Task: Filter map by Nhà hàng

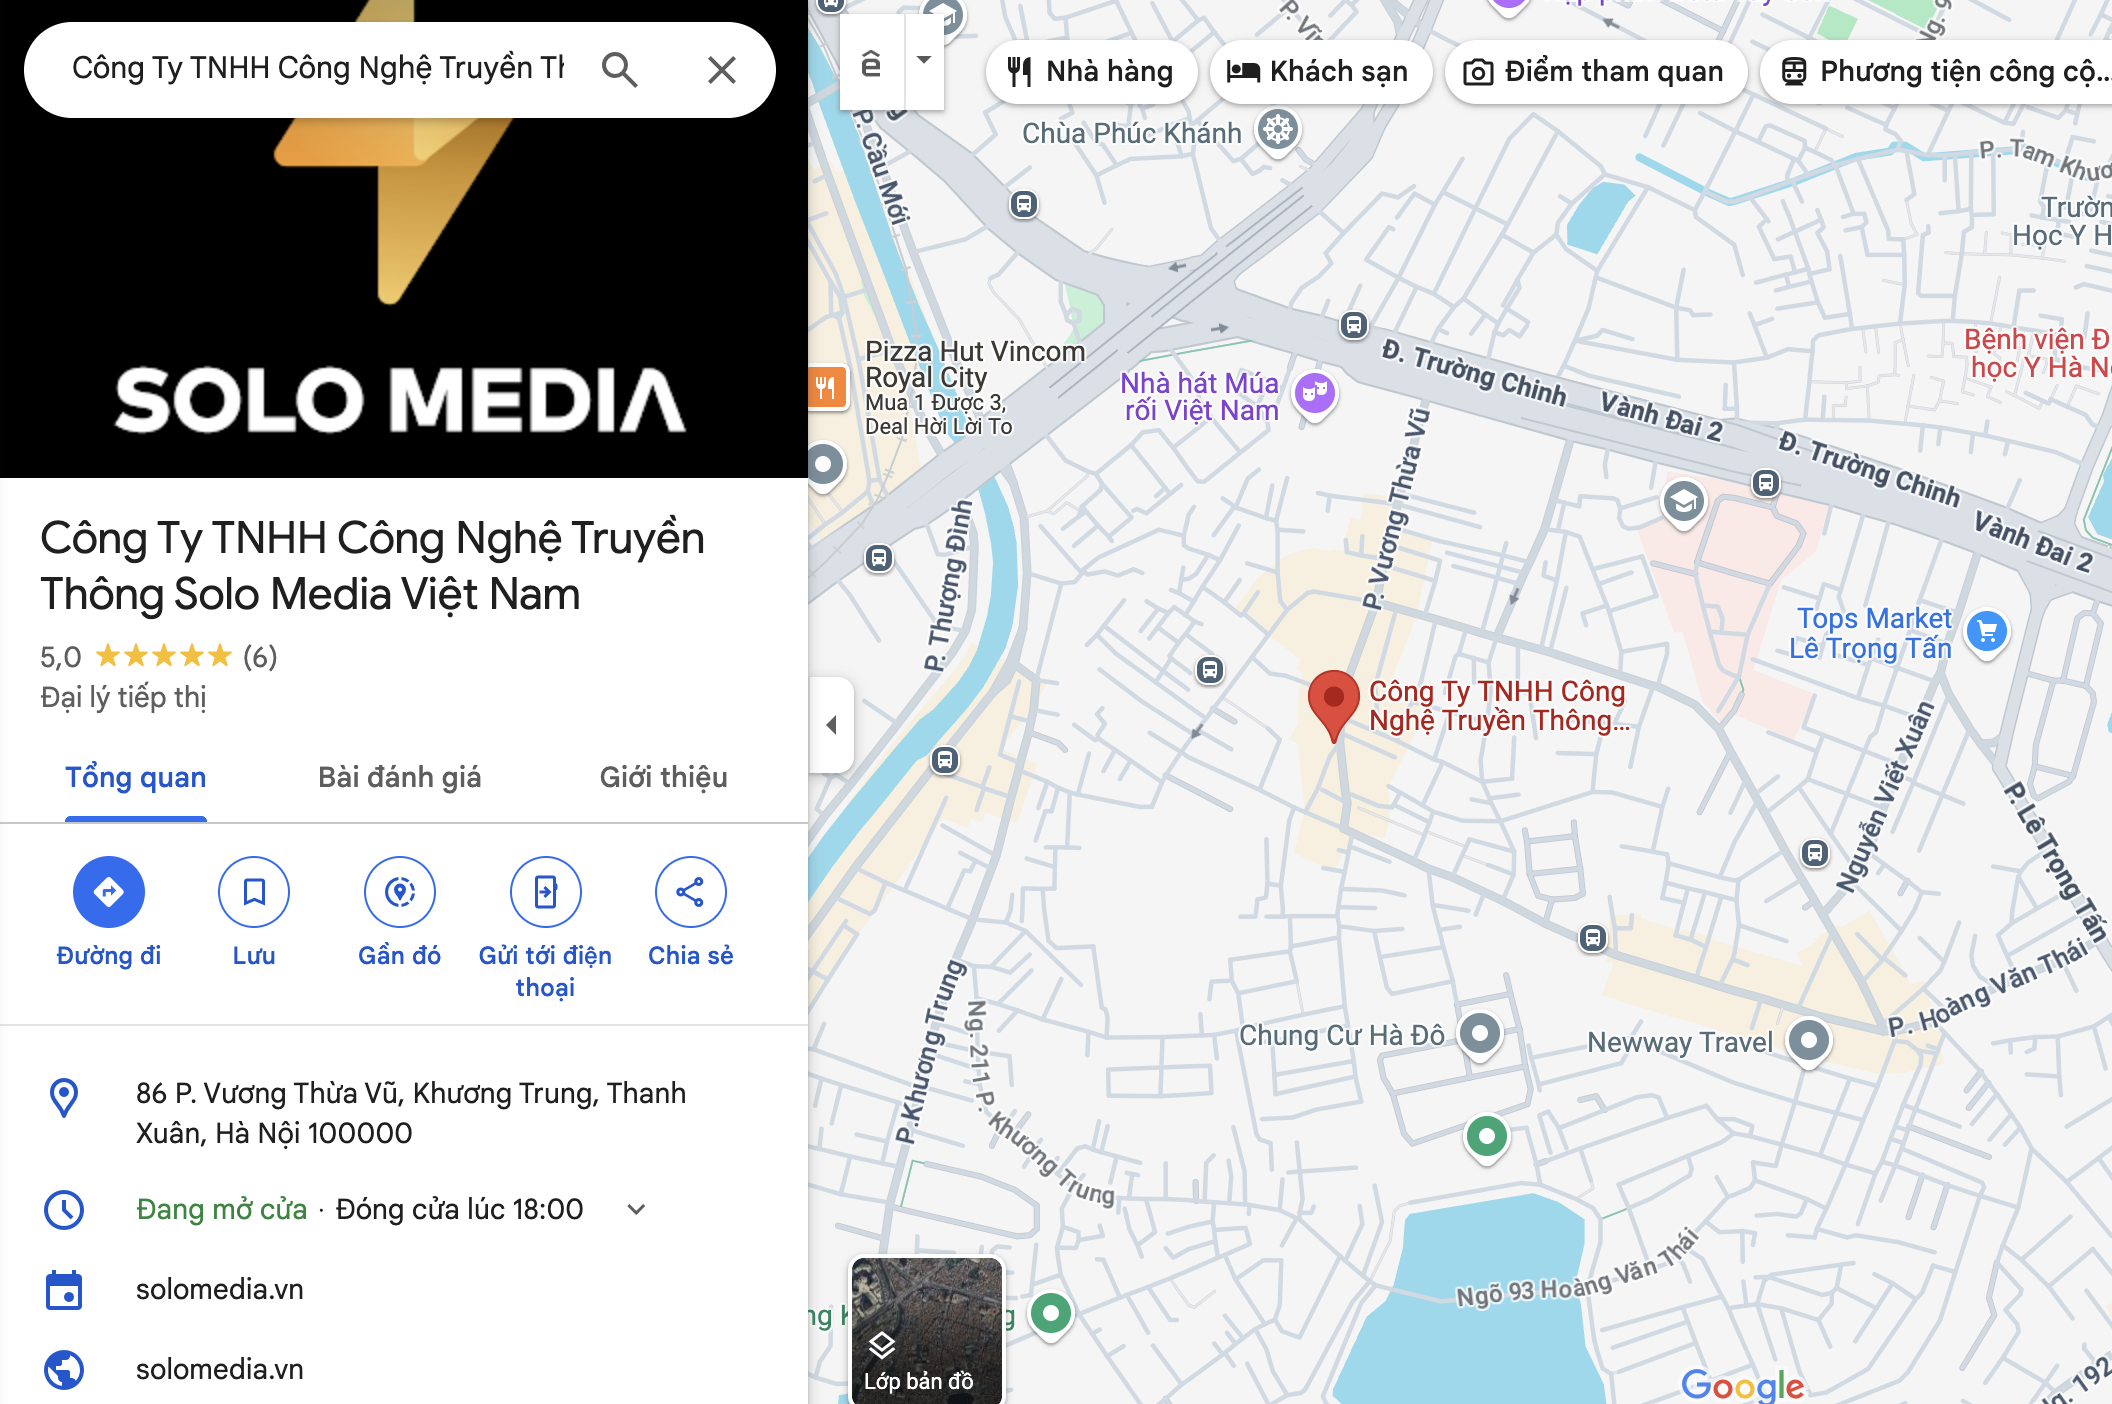Action: pyautogui.click(x=1091, y=72)
